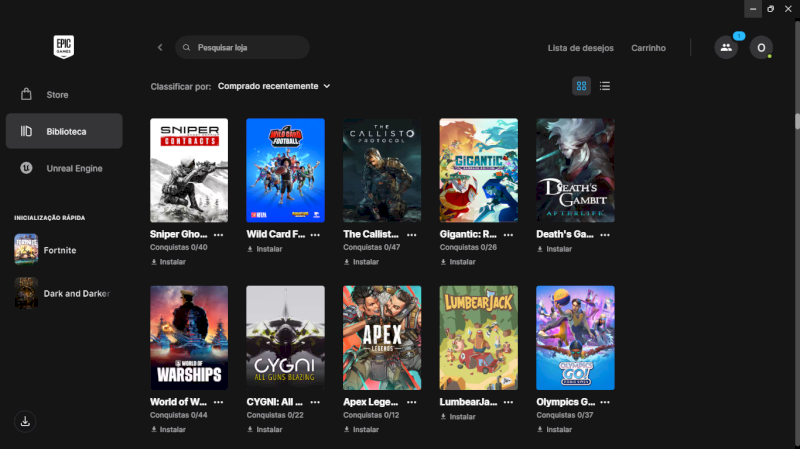
Task: Open the Store tab
Action: [x=57, y=95]
